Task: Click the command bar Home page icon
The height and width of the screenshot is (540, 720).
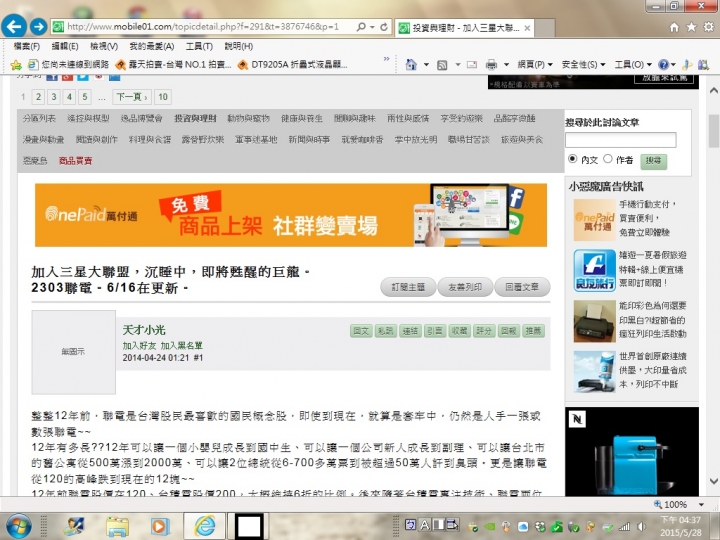Action: (x=411, y=64)
